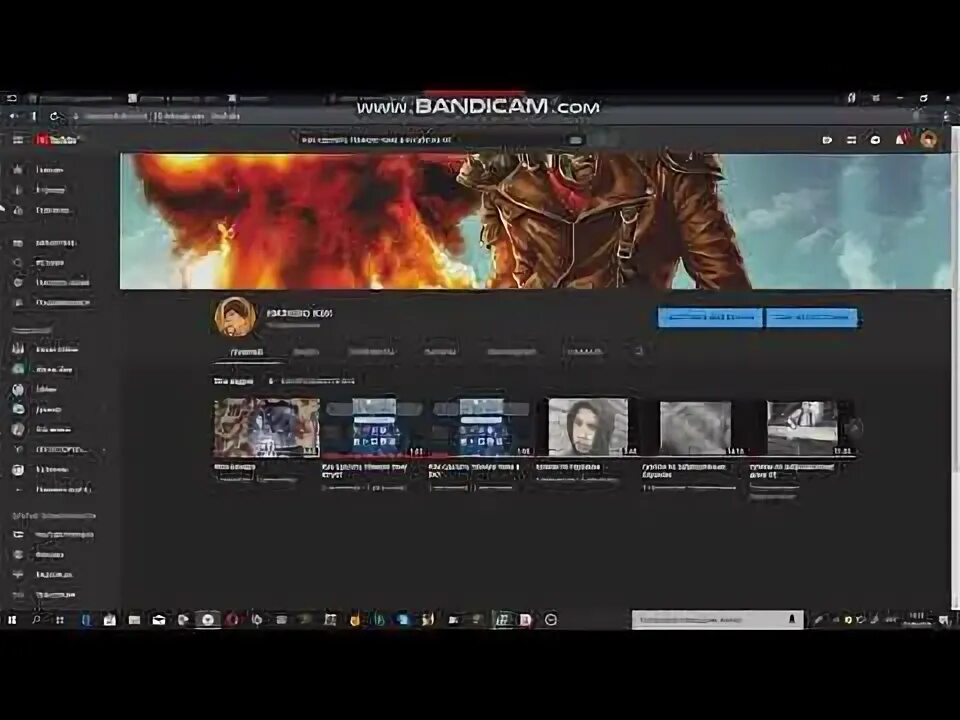Click the Play all link
960x720 pixels.
click(x=313, y=381)
